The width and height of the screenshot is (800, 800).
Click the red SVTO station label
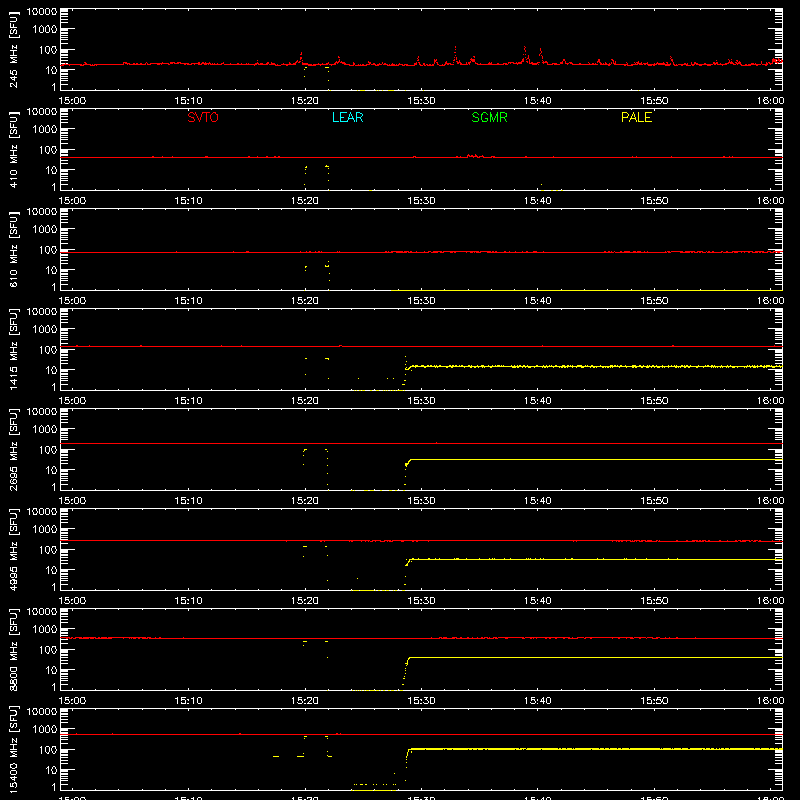(x=203, y=117)
